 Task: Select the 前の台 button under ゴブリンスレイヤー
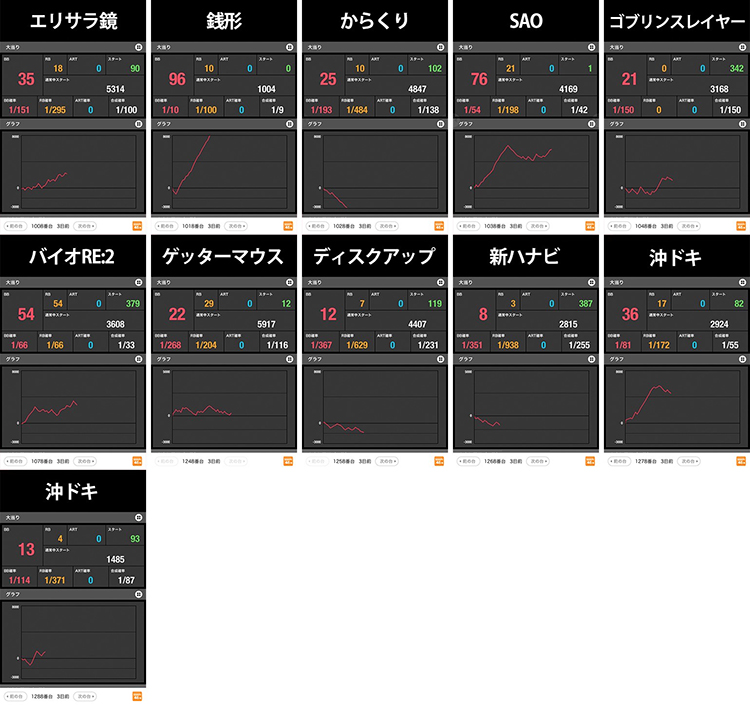pyautogui.click(x=619, y=226)
